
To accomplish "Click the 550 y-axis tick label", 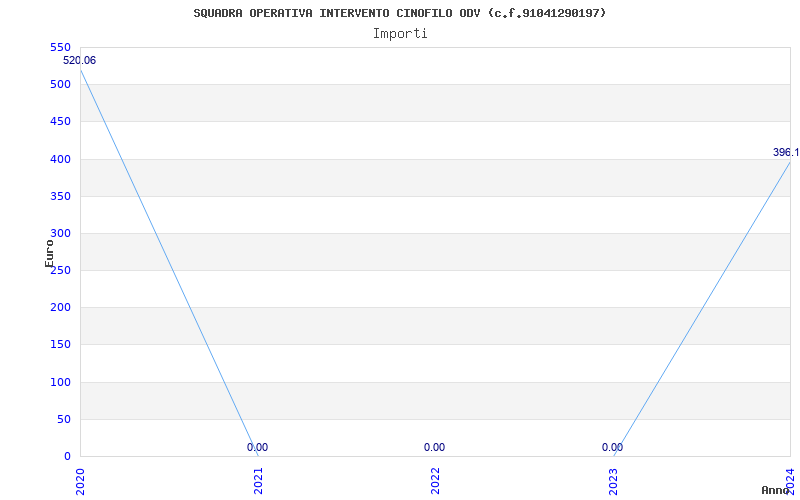I will click(60, 47).
